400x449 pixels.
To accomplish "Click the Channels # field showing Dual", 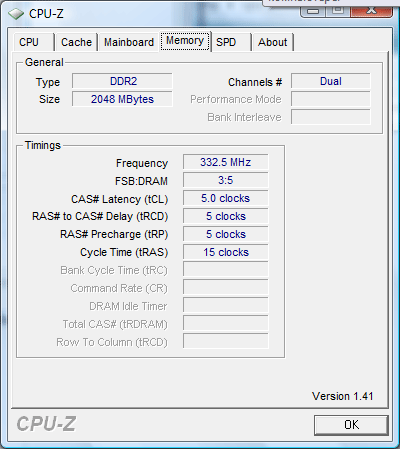I will coord(331,81).
